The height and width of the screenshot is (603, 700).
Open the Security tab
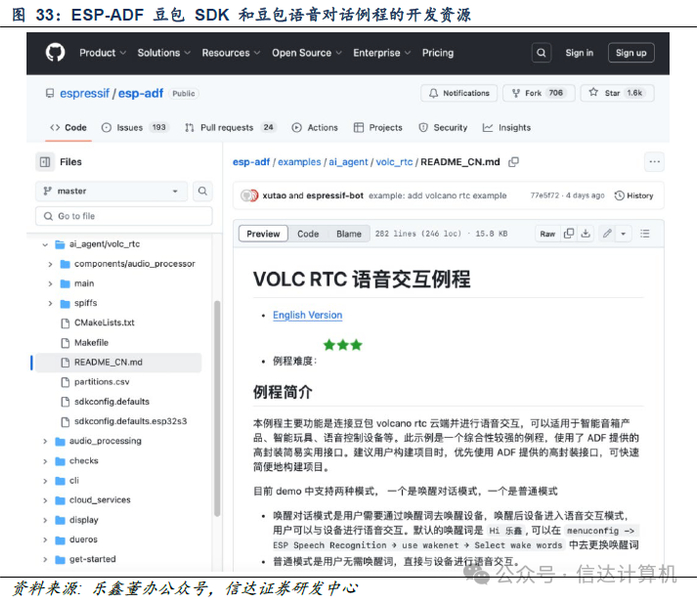click(x=443, y=128)
